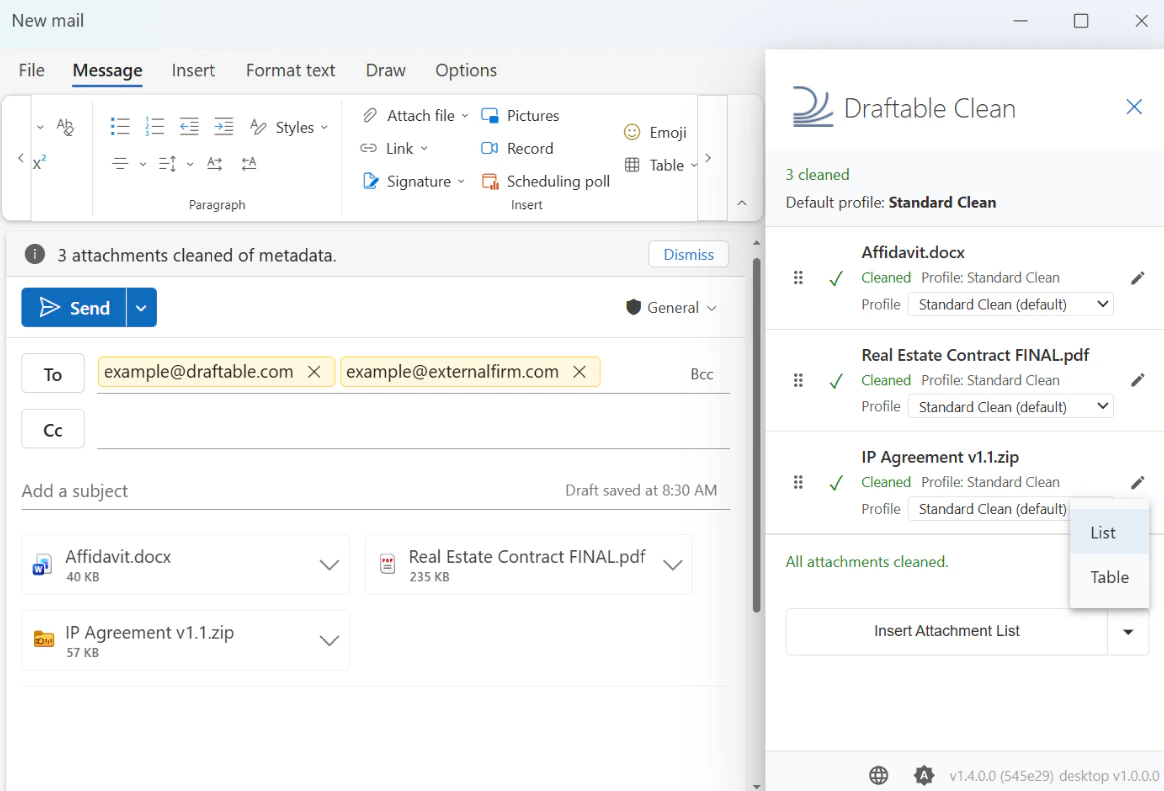1164x791 pixels.
Task: Decrease paragraph indent
Action: point(189,127)
